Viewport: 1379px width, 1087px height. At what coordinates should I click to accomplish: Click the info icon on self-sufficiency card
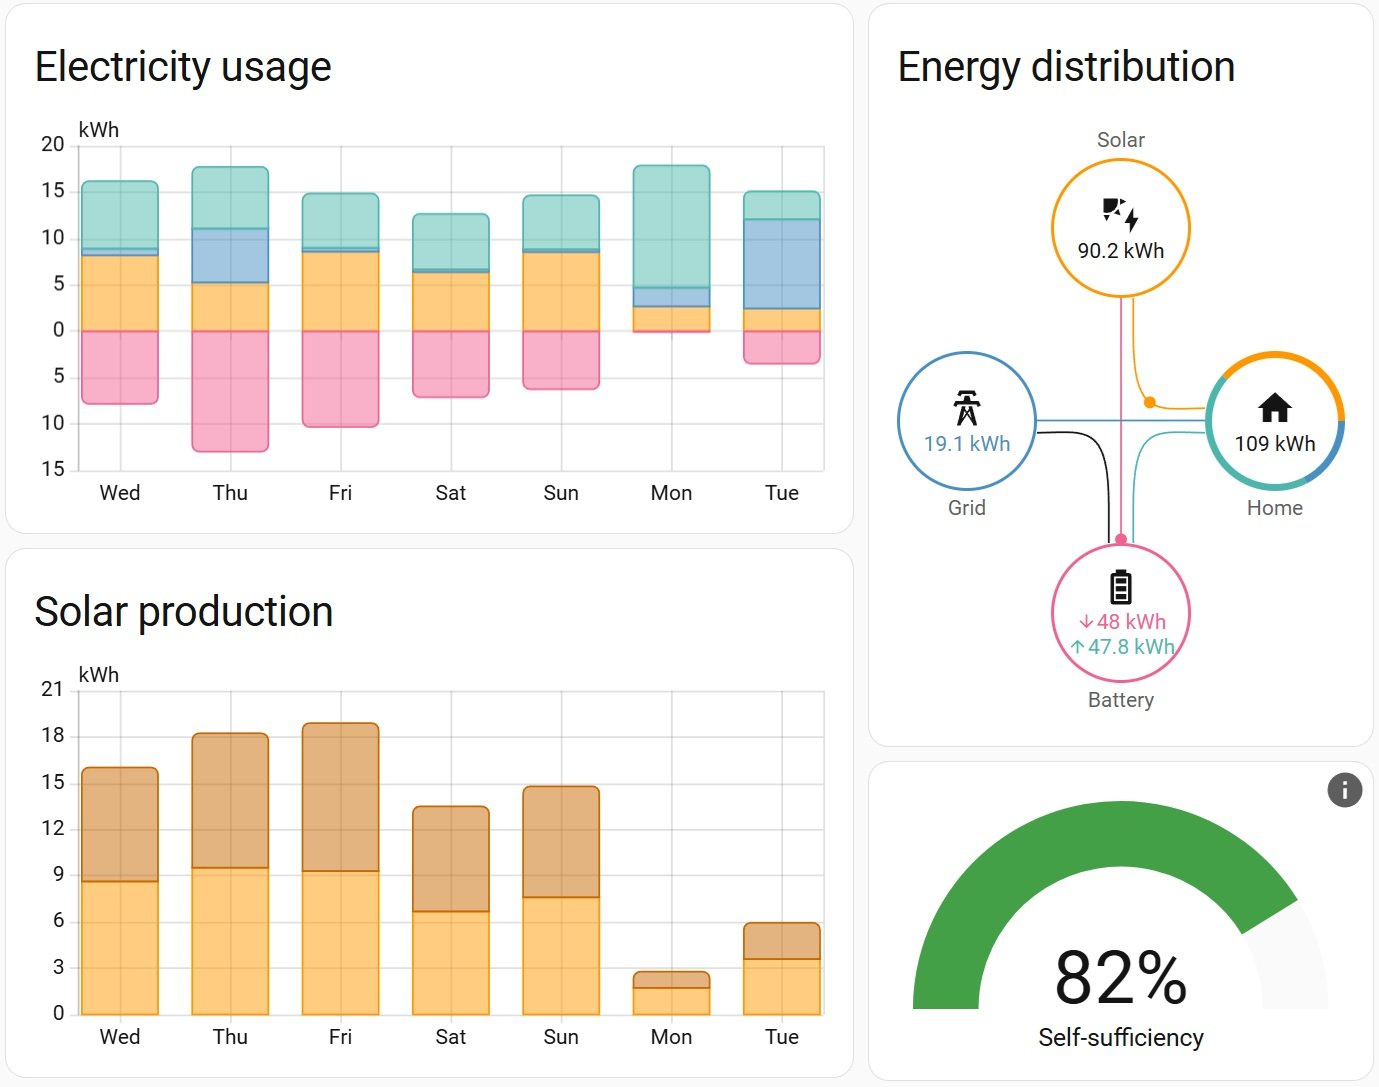(x=1344, y=790)
